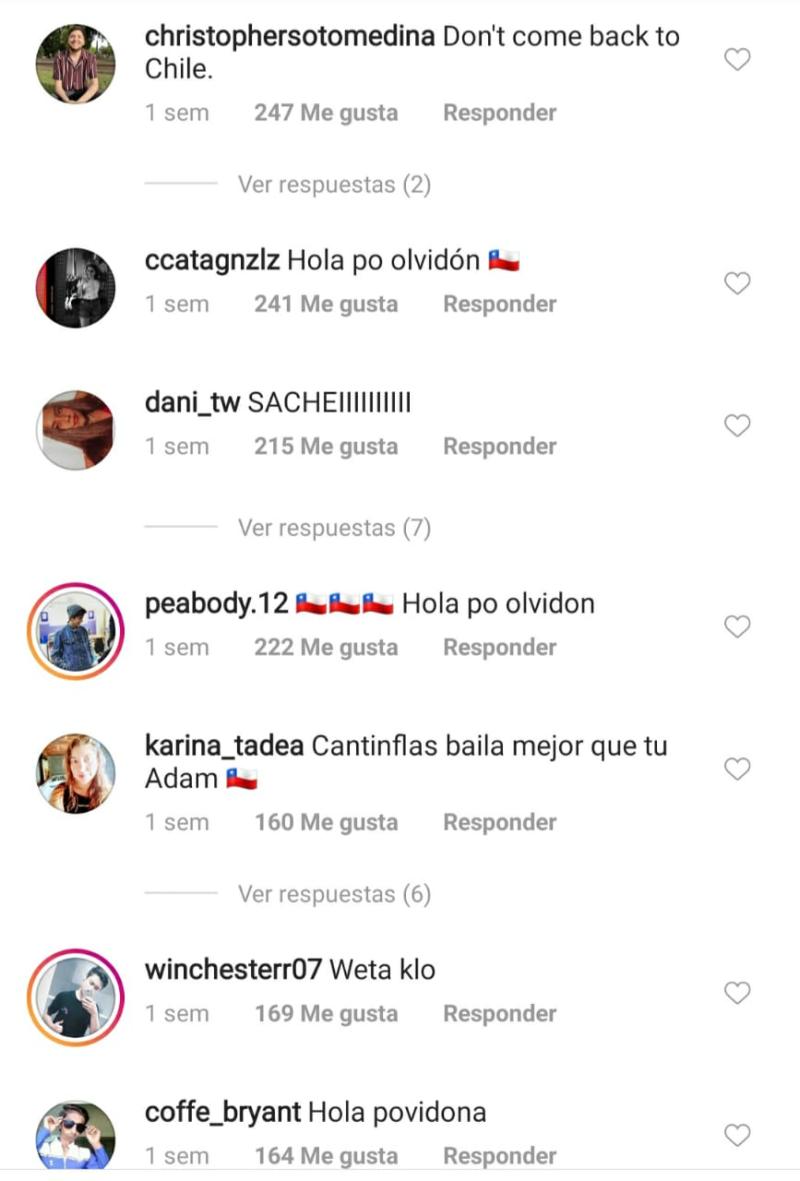Expand the 7 replies under dani_tw's comment
The image size is (800, 1181).
334,528
